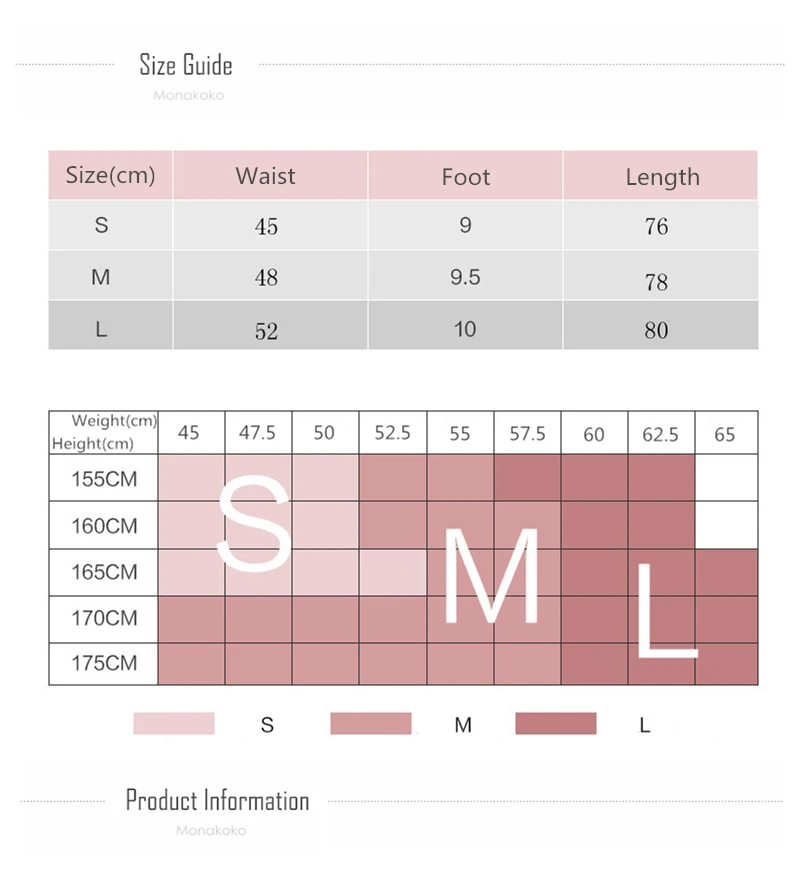
Task: Click the large white S in the chart
Action: [x=254, y=523]
